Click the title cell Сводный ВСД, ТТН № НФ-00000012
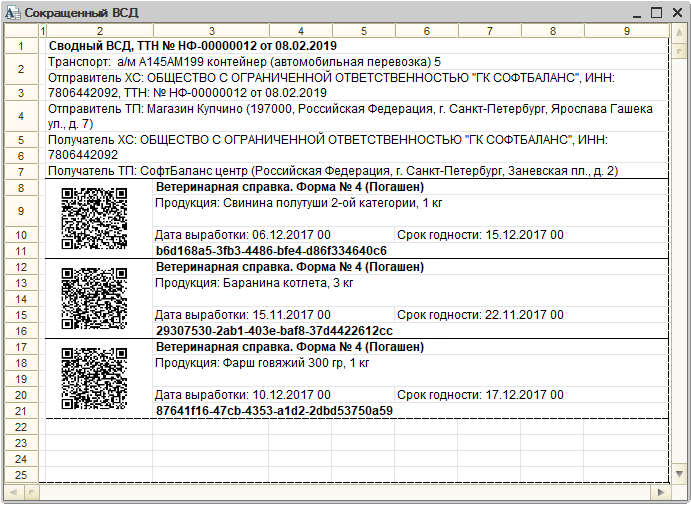Image resolution: width=691 pixels, height=505 pixels. click(193, 46)
